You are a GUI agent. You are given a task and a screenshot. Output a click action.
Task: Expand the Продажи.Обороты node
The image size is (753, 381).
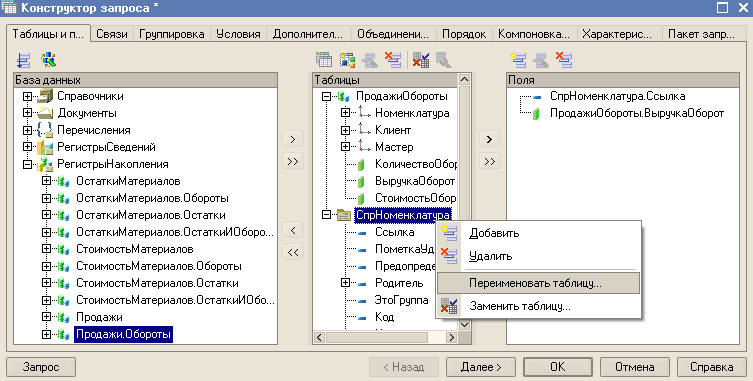click(46, 334)
